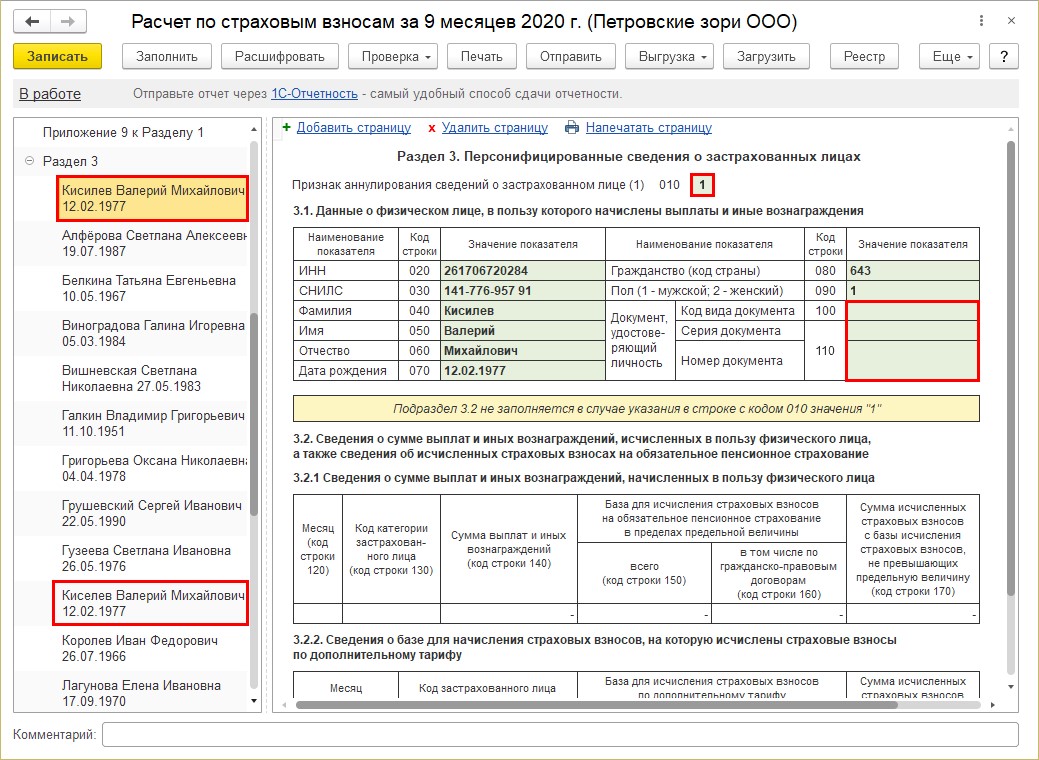Select Грушевский Сергей Иванович entry

click(x=152, y=514)
